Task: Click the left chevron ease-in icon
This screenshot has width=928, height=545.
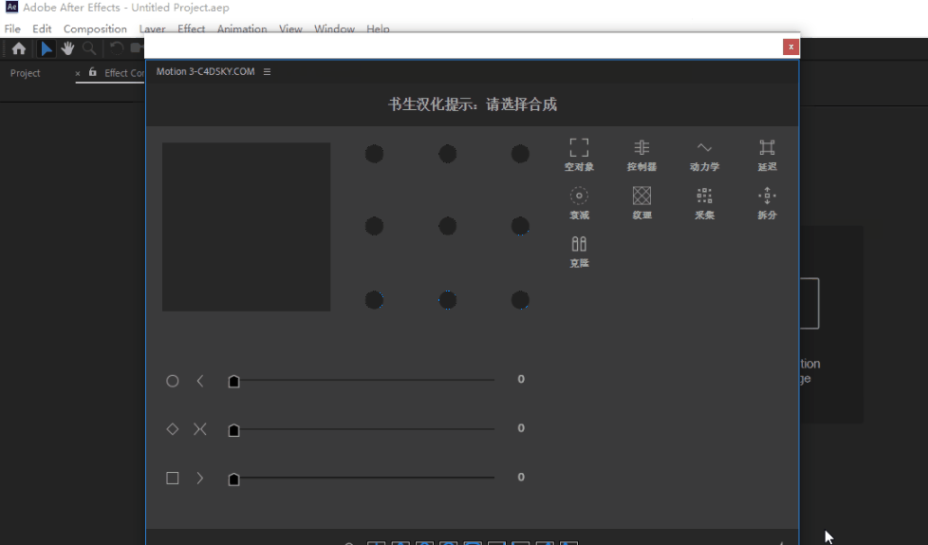Action: 200,381
